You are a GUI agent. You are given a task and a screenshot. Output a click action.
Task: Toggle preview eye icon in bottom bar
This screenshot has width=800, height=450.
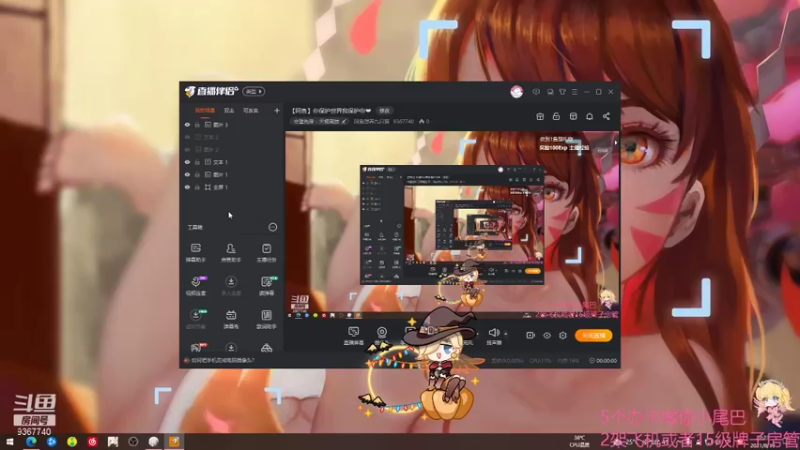547,335
